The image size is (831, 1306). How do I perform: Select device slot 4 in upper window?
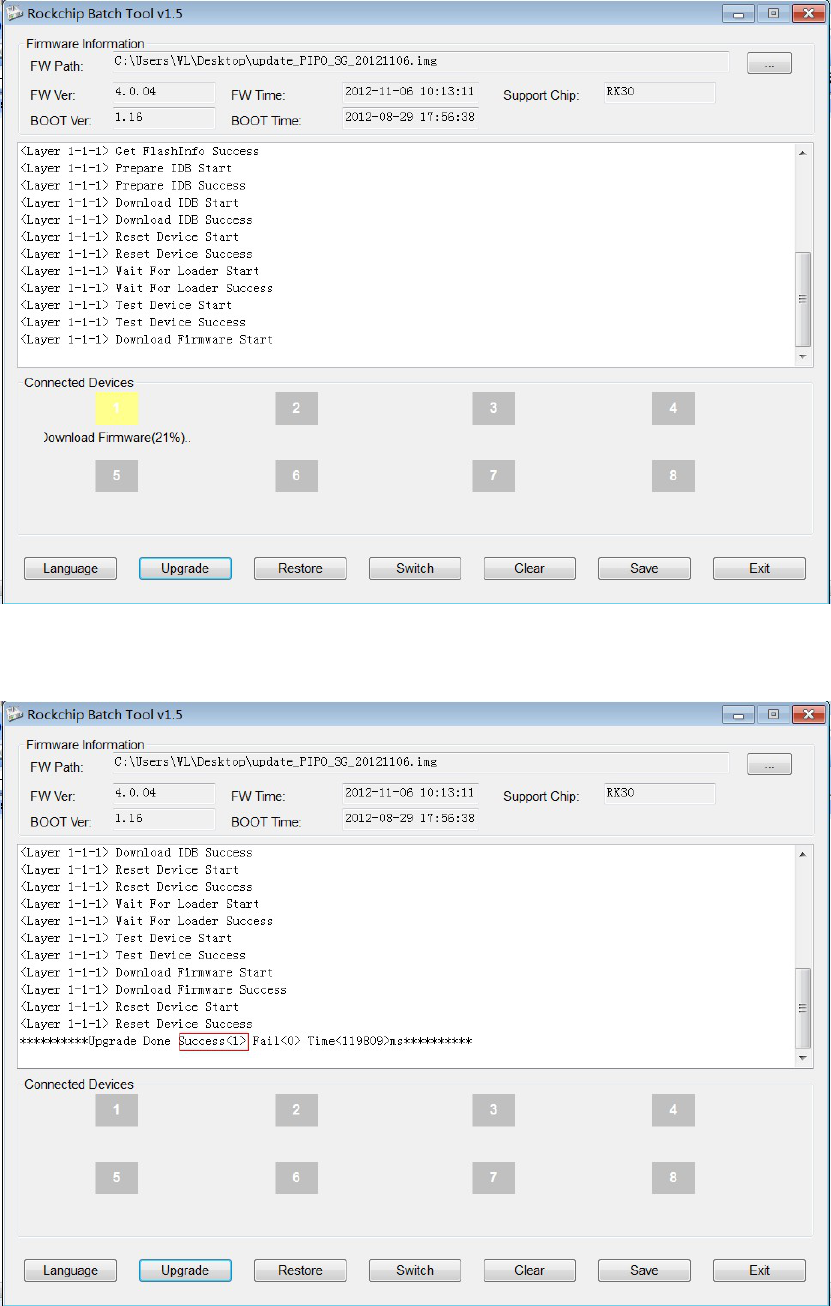coord(673,408)
